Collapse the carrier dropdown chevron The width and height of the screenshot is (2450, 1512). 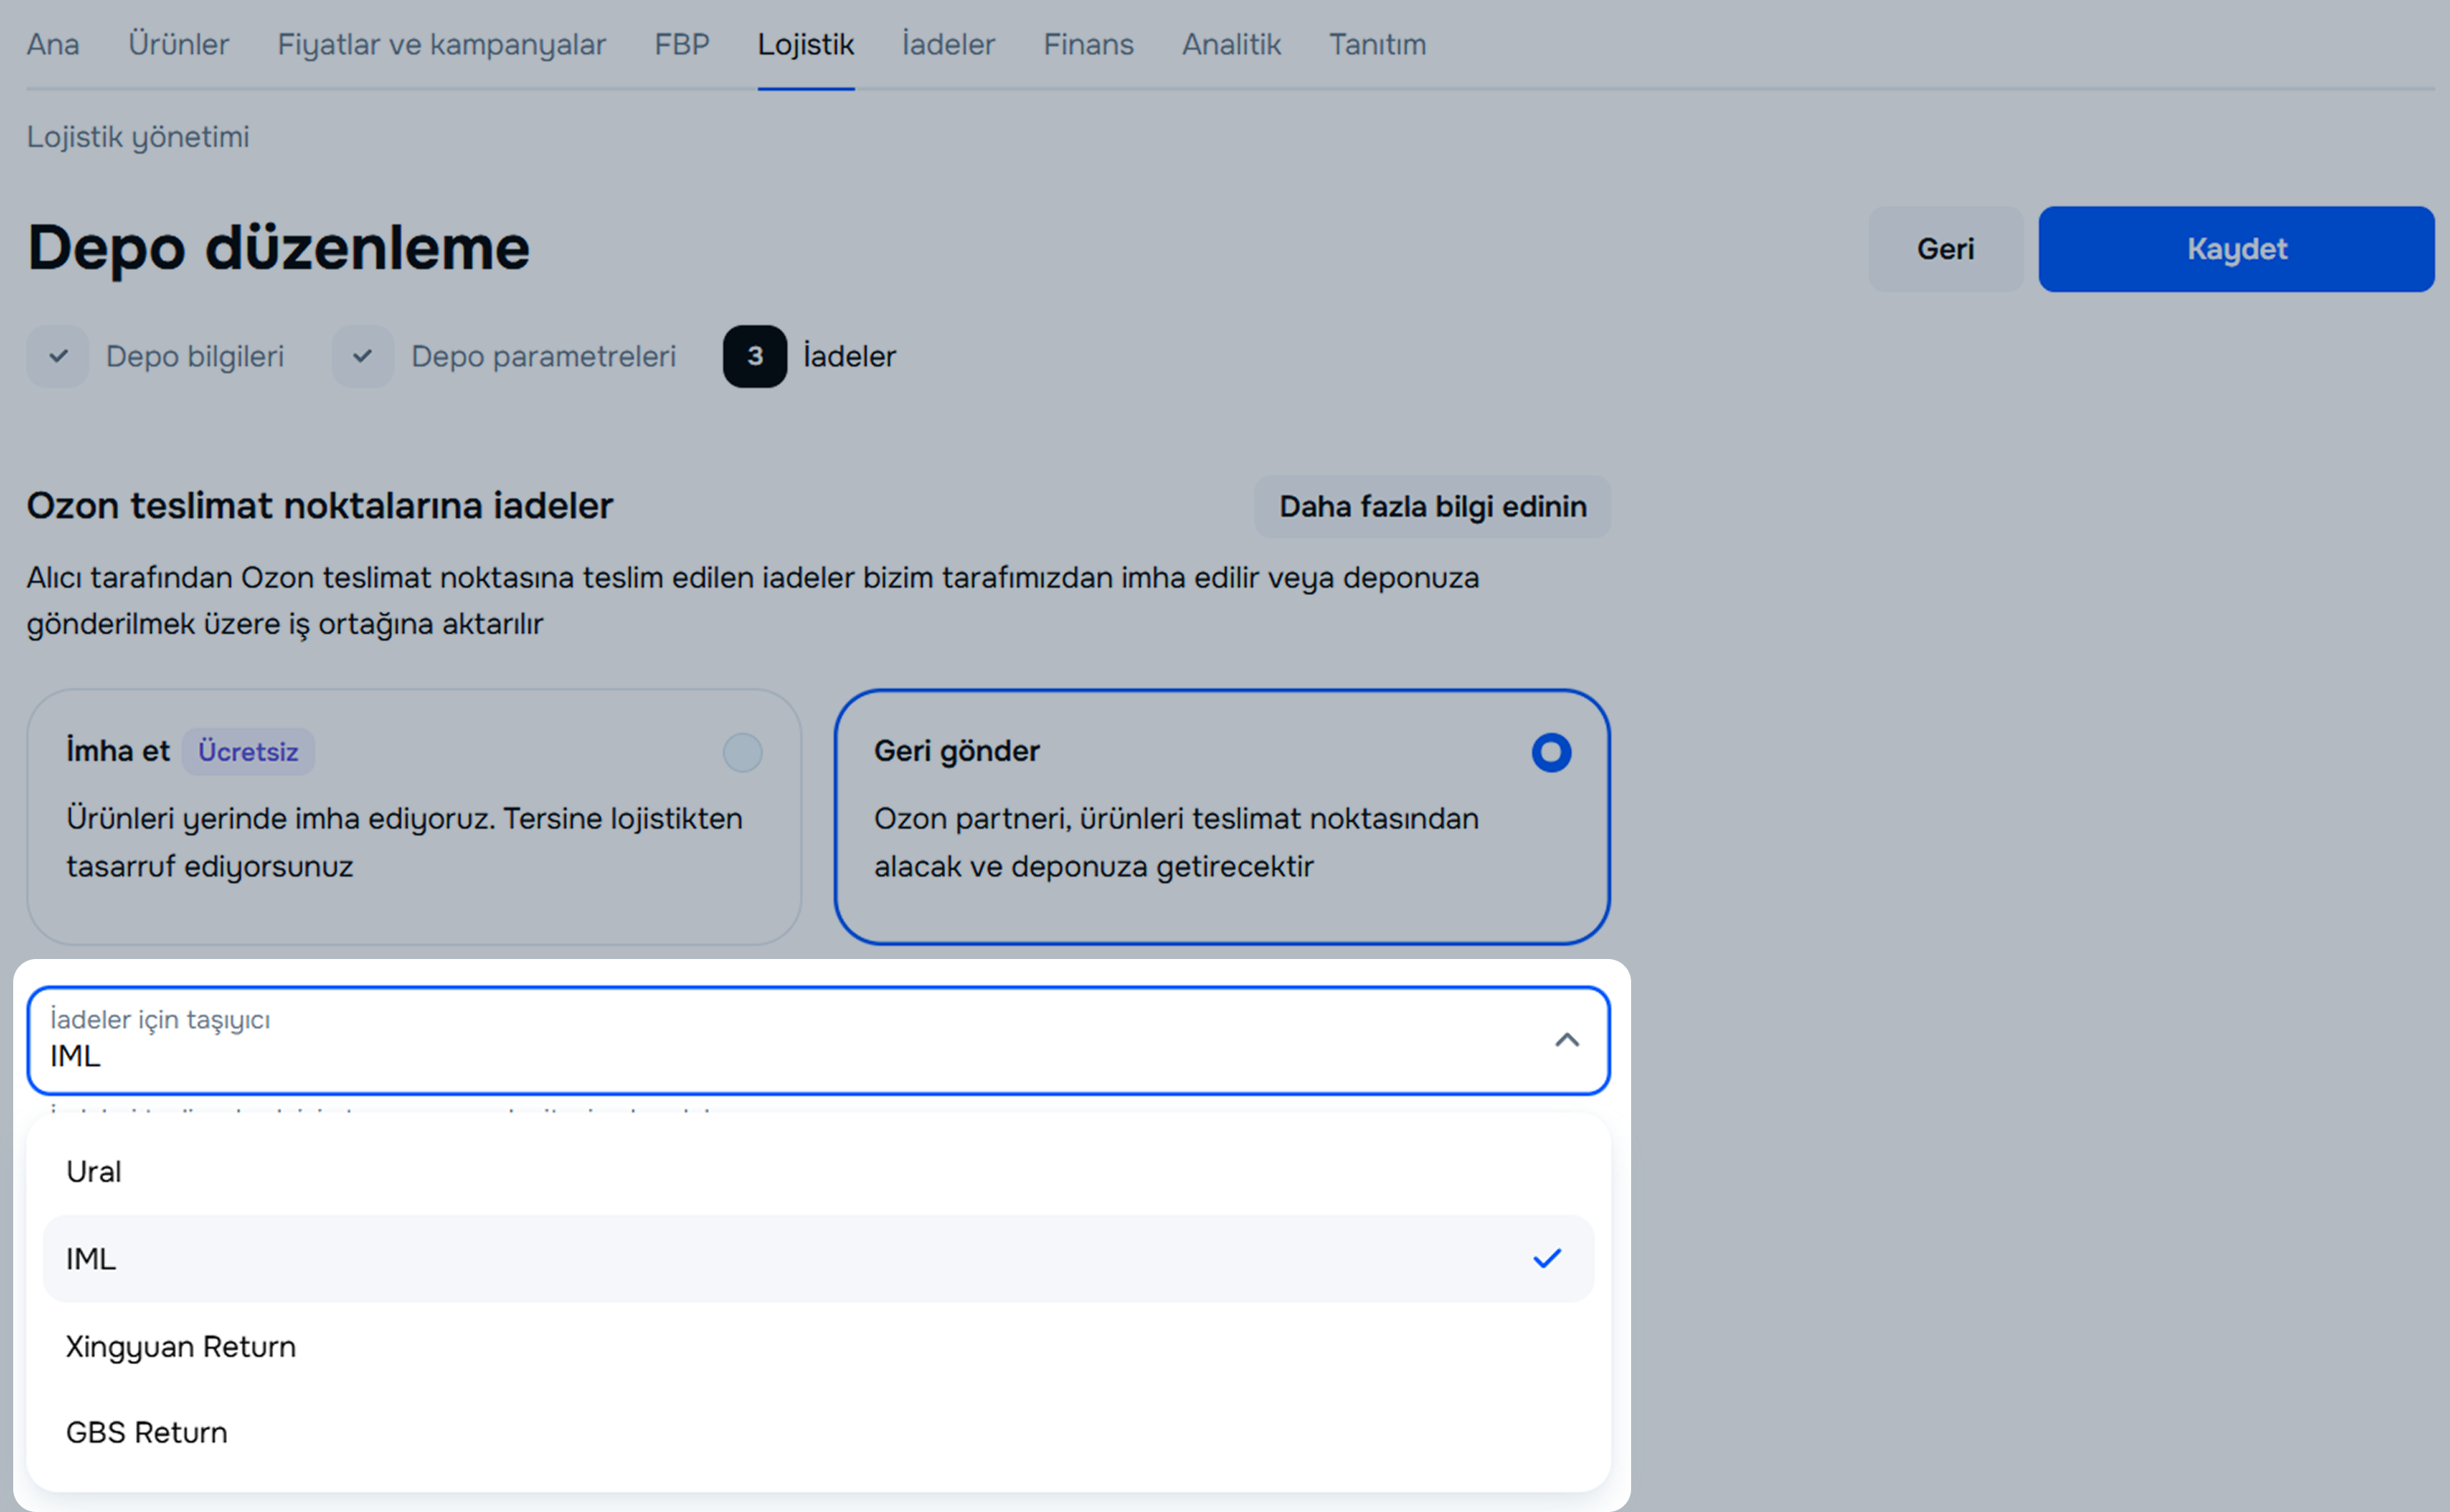(1566, 1040)
